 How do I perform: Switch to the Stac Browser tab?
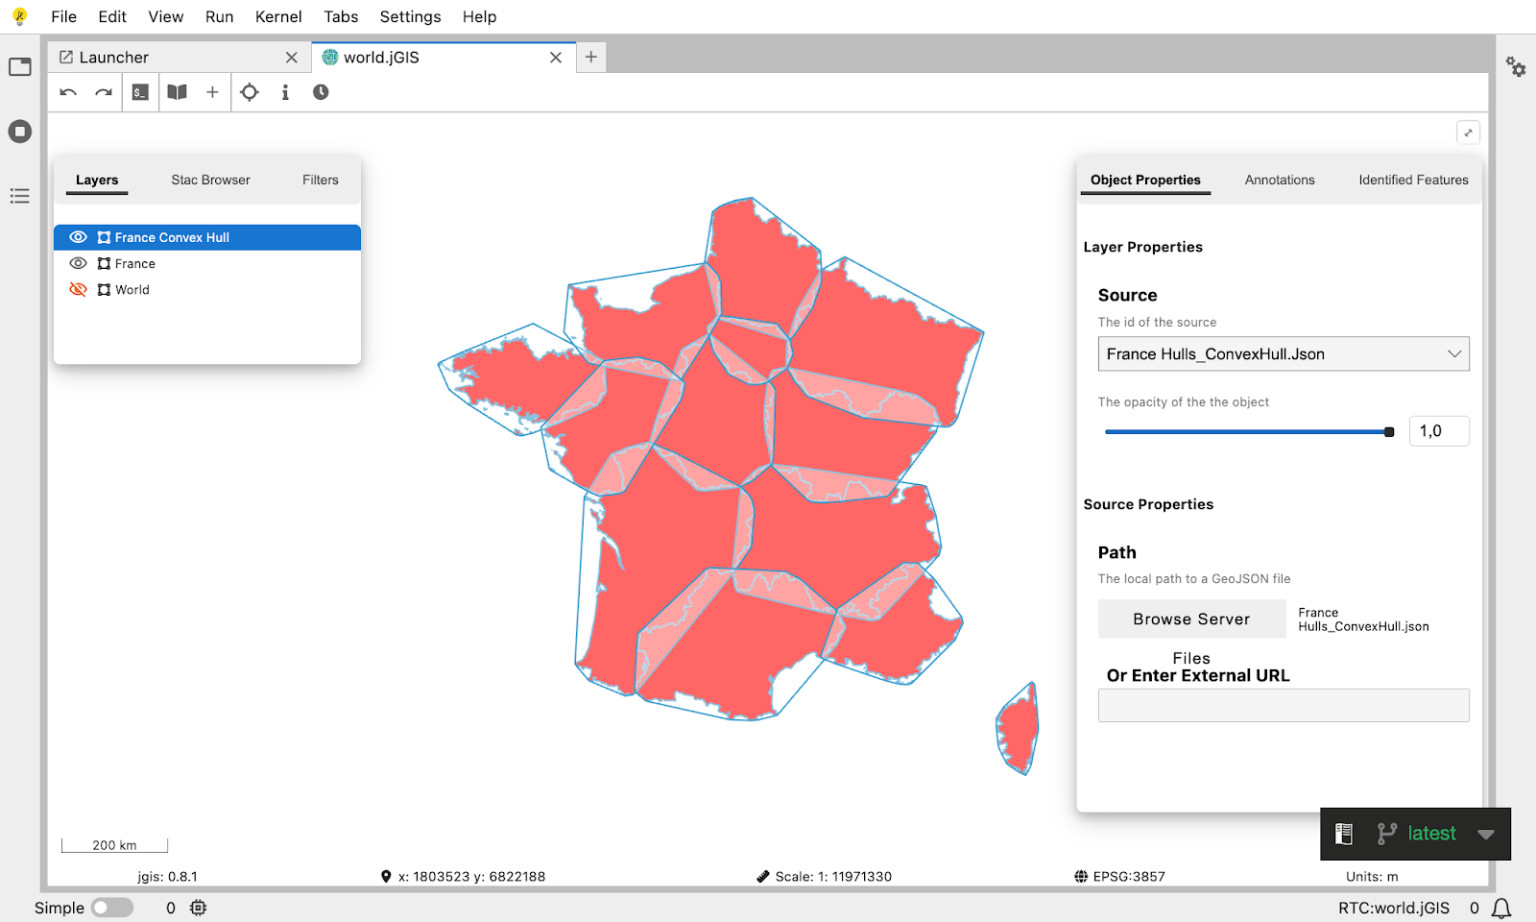[x=210, y=180]
